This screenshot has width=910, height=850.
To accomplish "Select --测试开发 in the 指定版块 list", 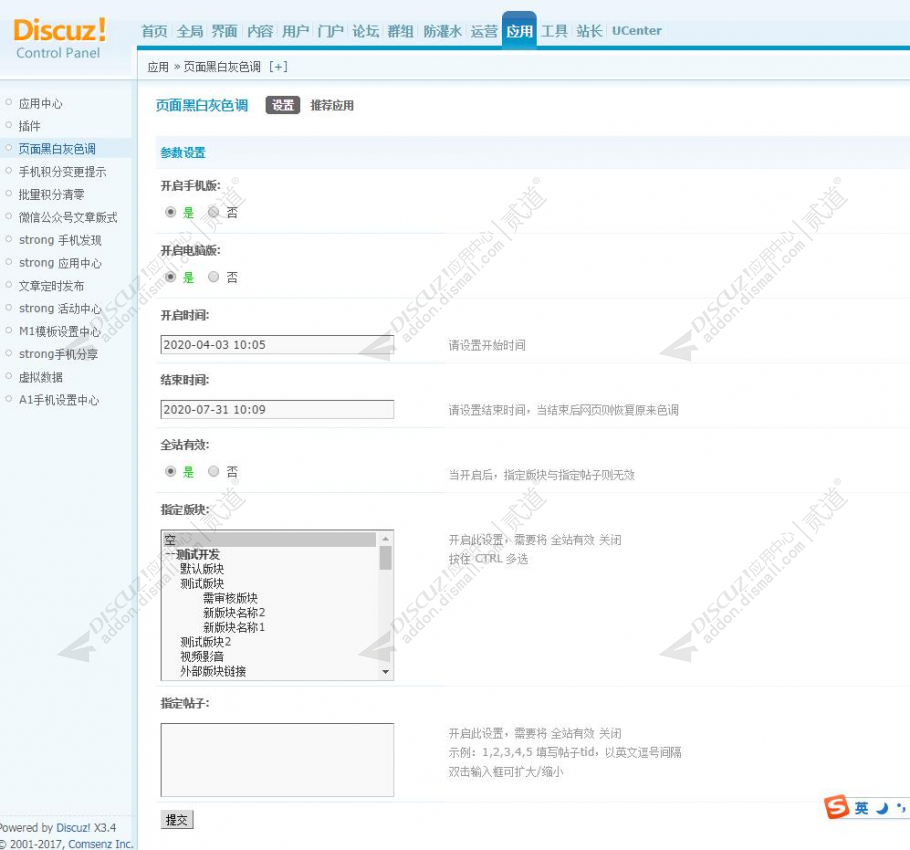I will pos(270,554).
